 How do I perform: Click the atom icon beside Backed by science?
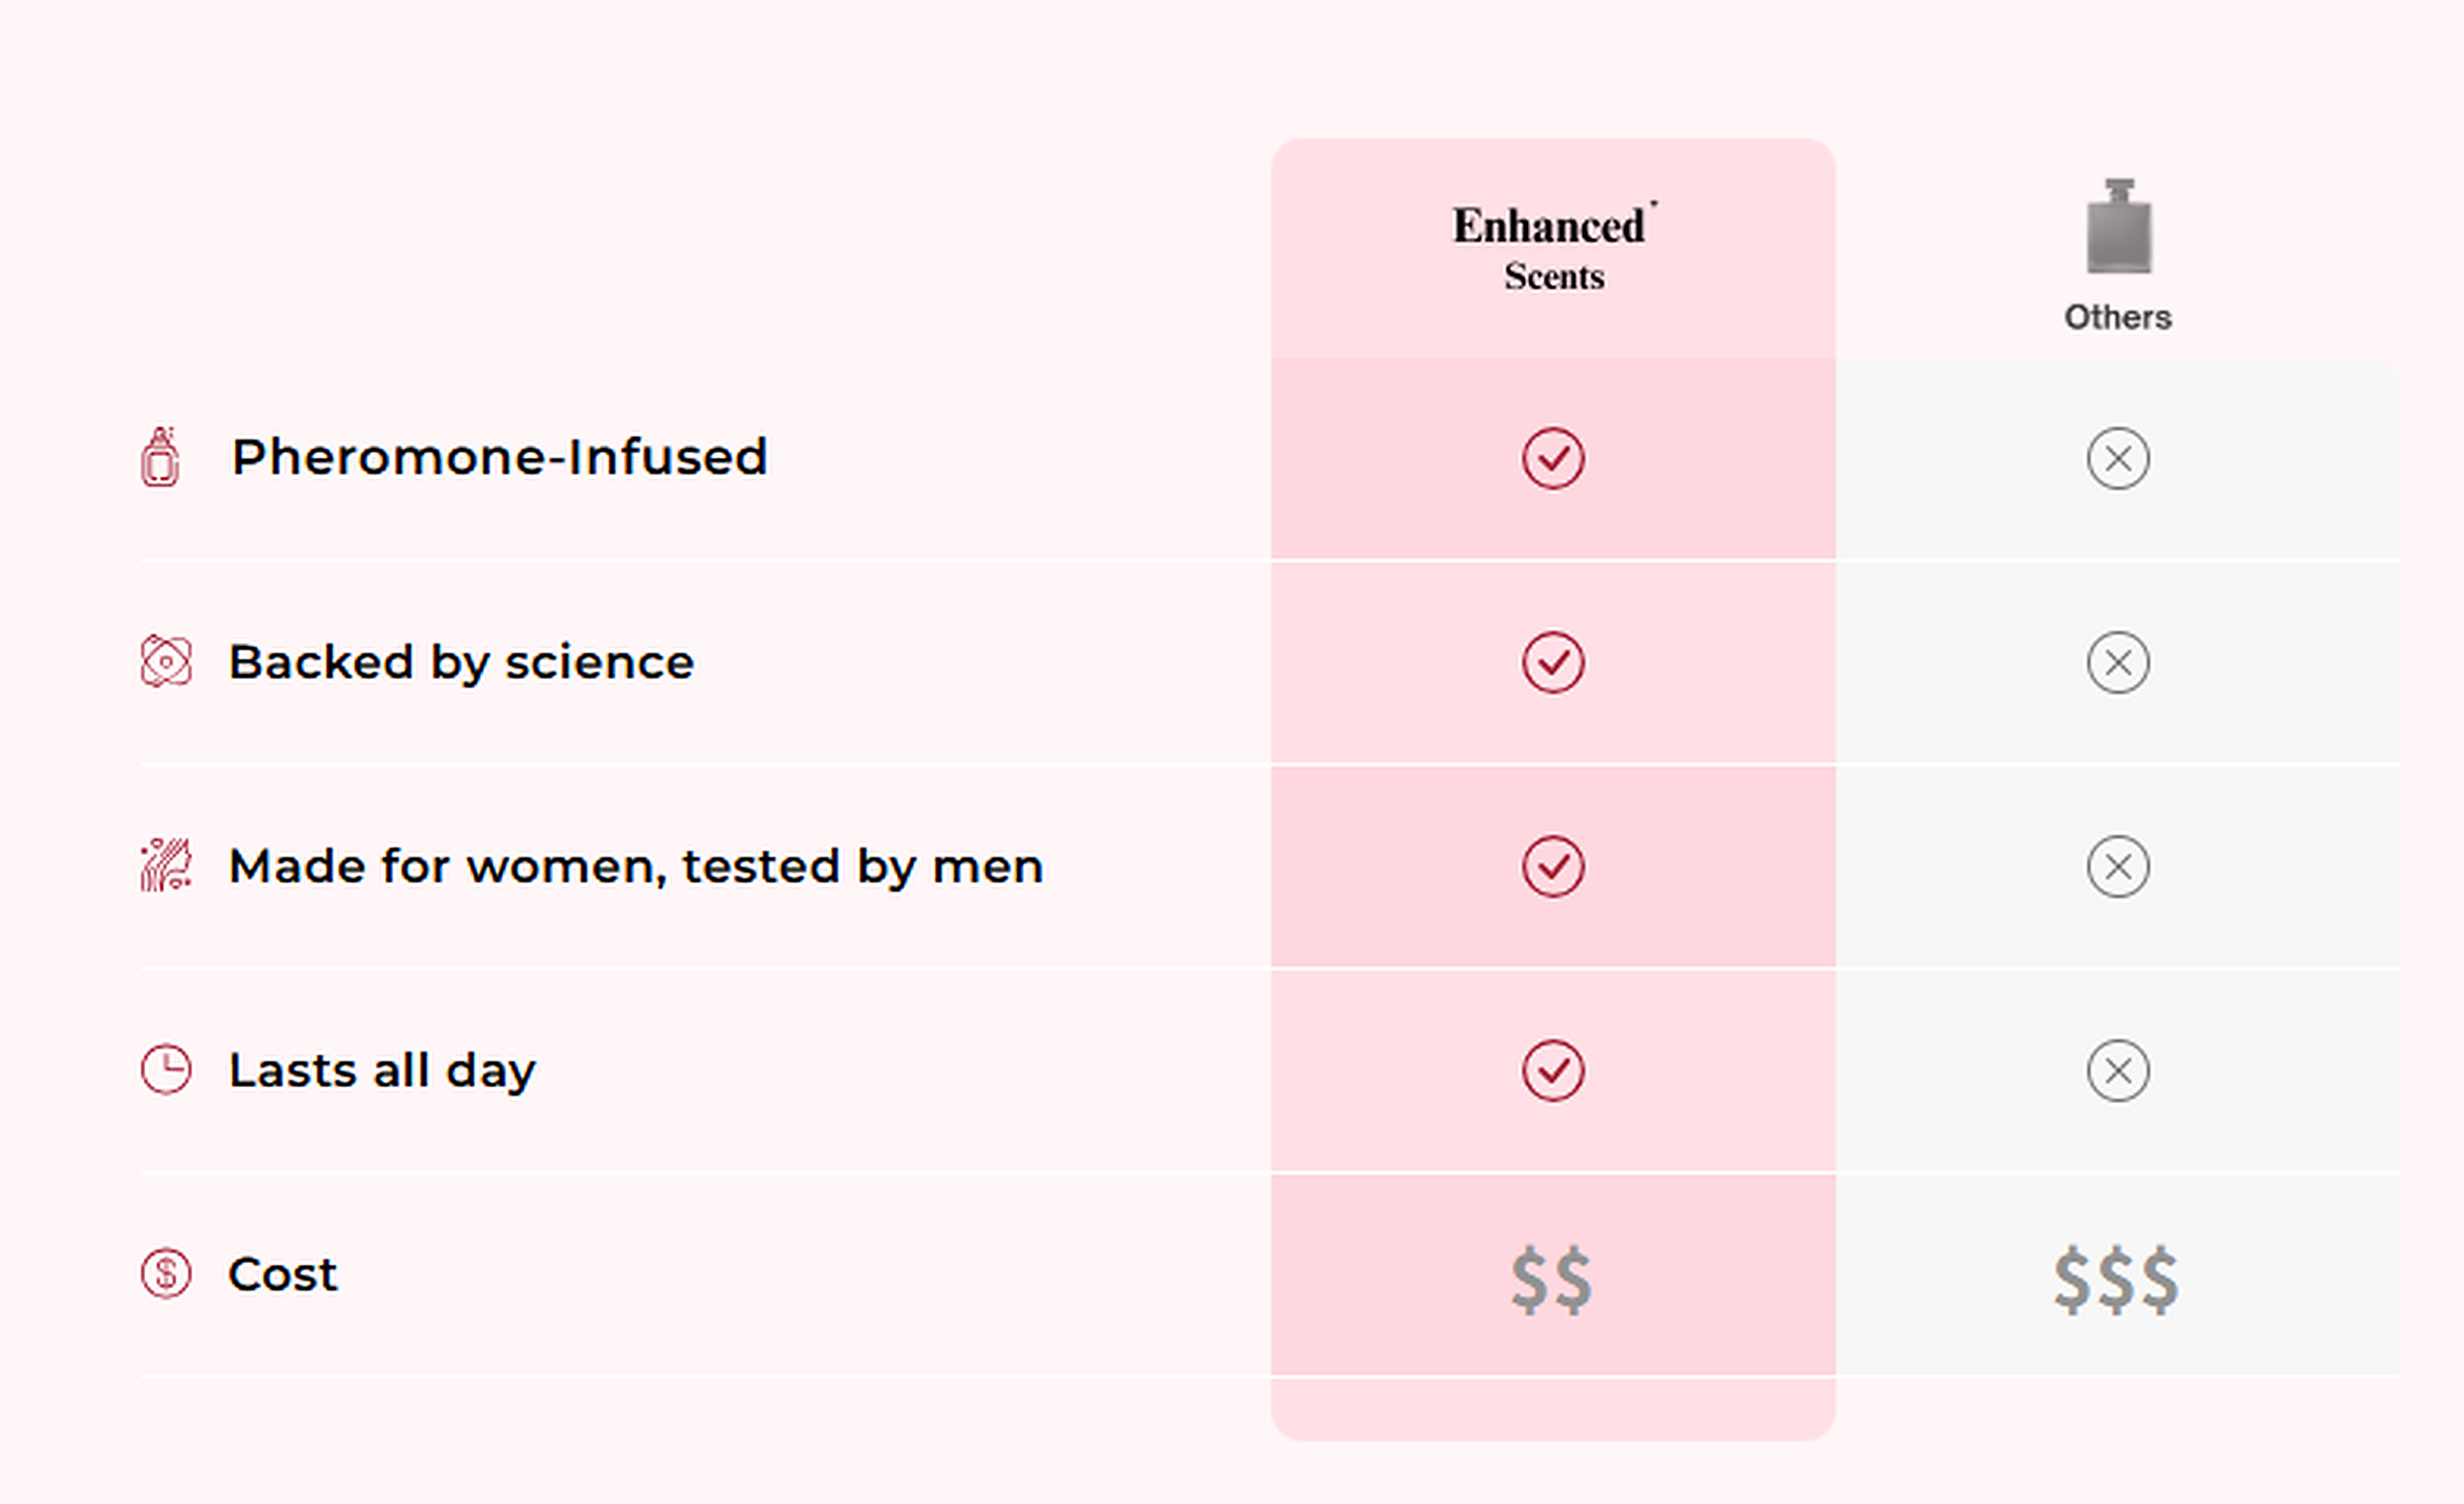click(166, 662)
